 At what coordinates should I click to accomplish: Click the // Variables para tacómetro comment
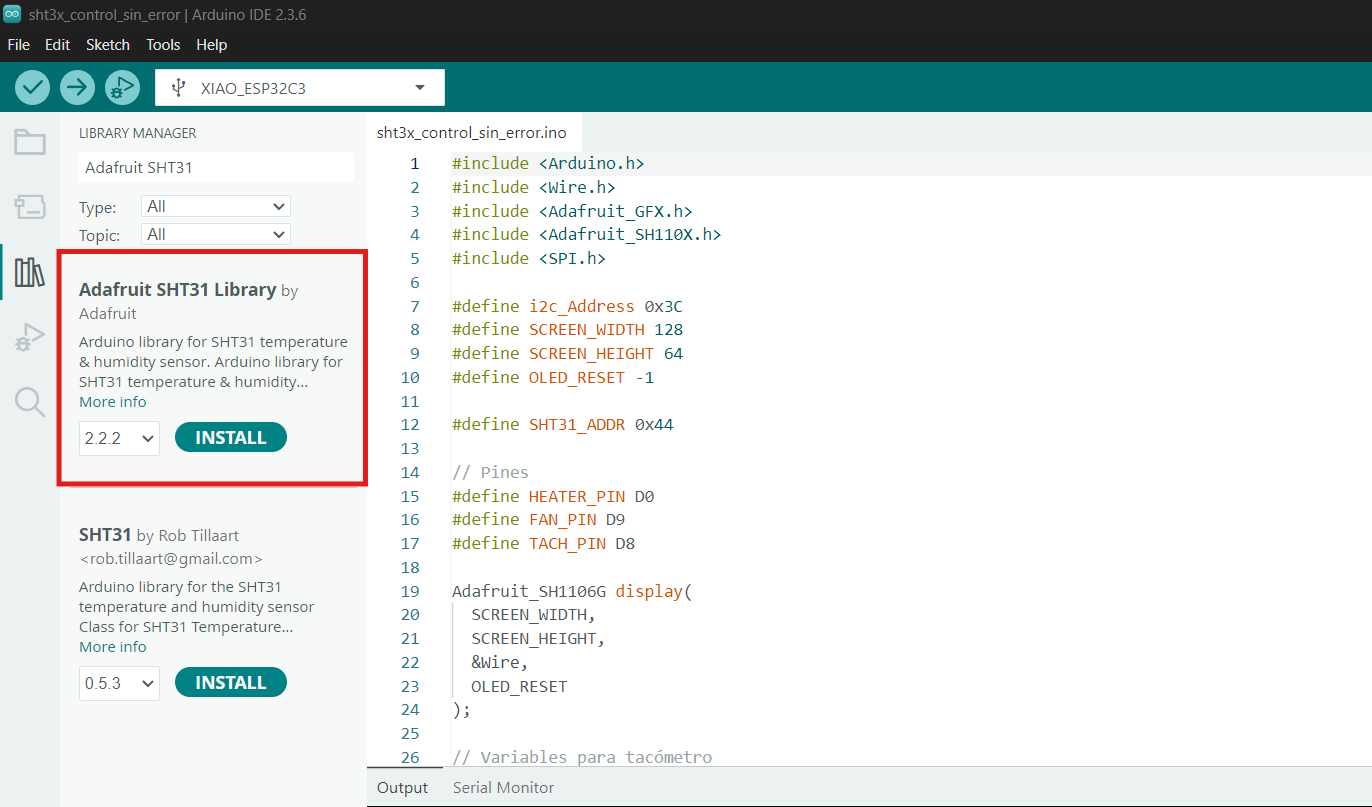pos(582,757)
